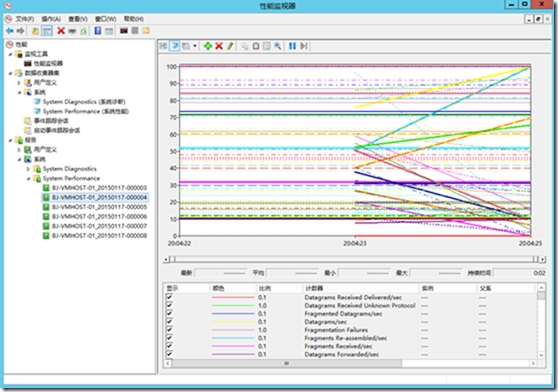Collapse the 数据收集器集 node
Image resolution: width=558 pixels, height=392 pixels.
coord(10,73)
